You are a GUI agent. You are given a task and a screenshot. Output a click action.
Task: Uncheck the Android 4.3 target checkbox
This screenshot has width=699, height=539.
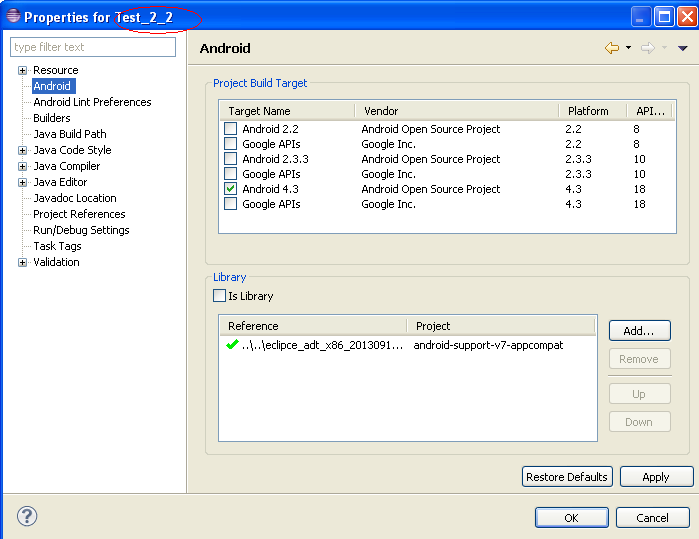tap(230, 189)
